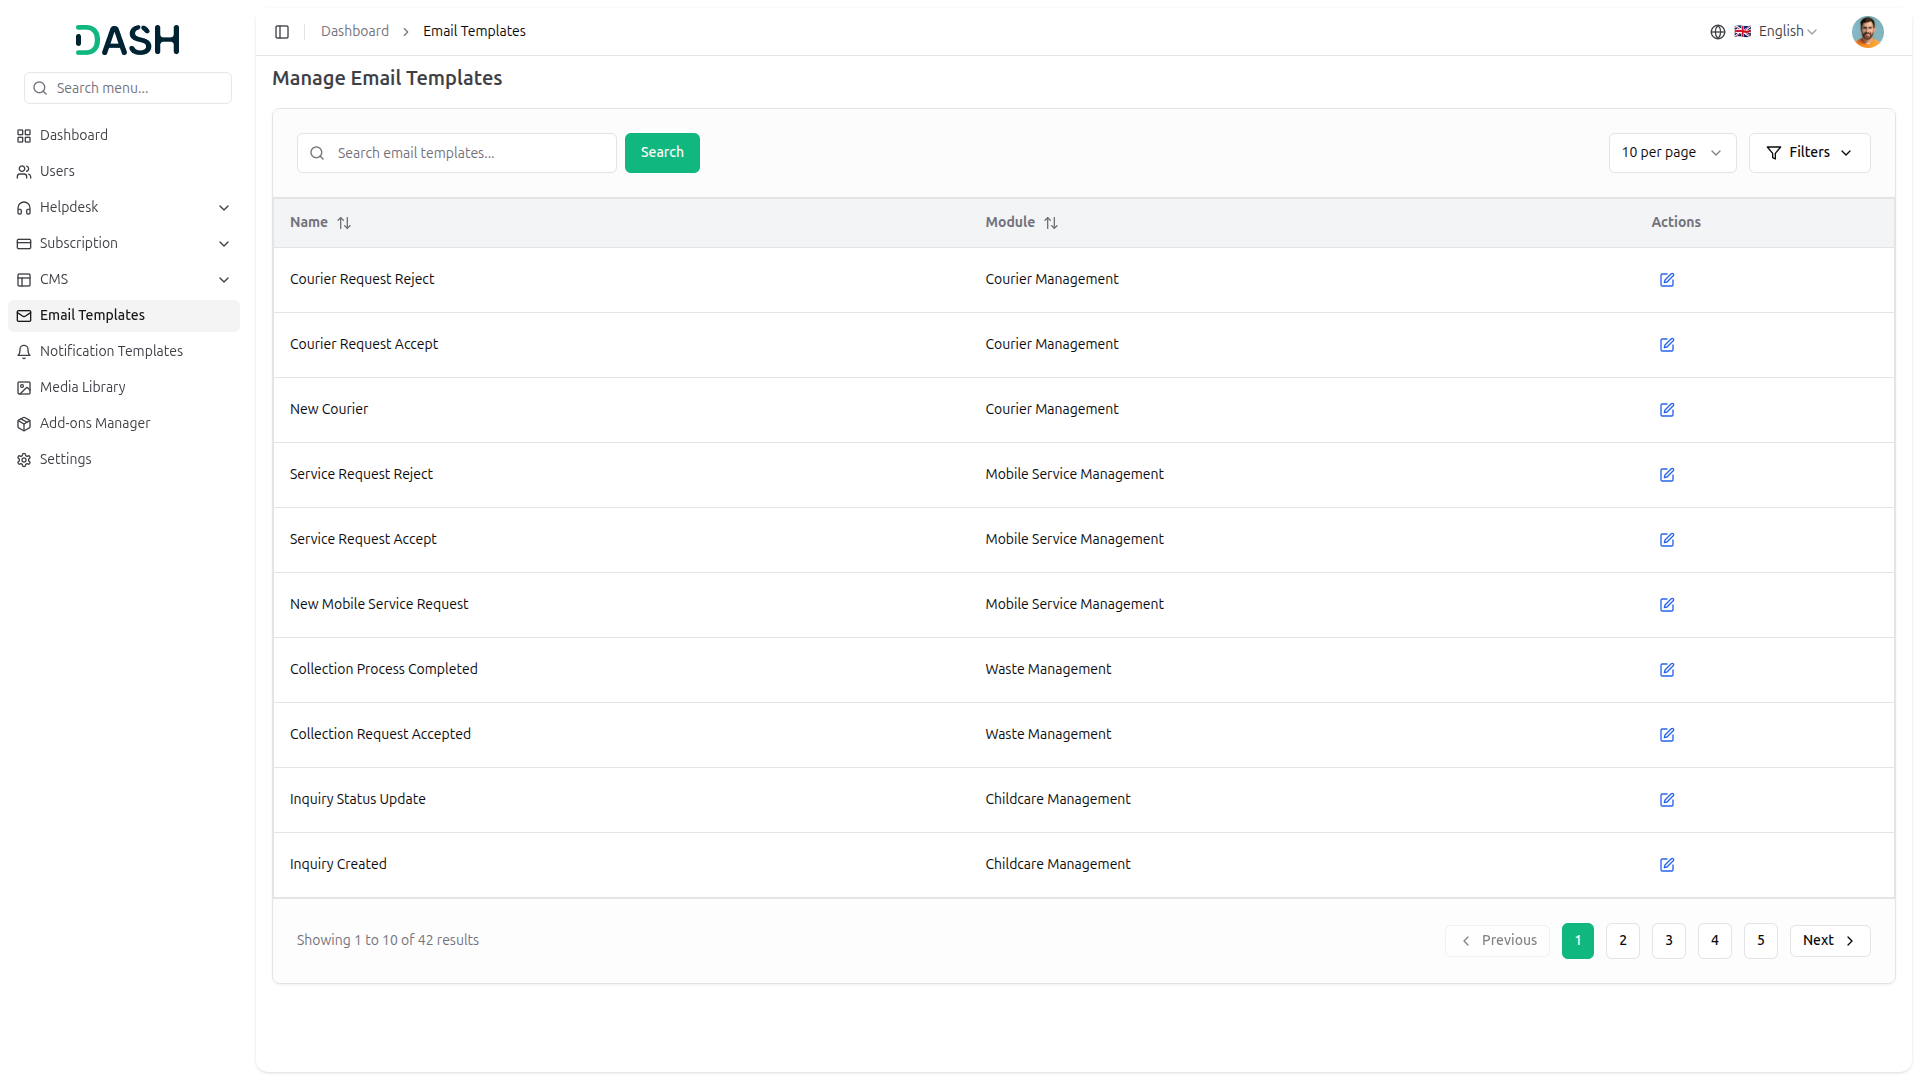The width and height of the screenshot is (1920, 1080).
Task: Click the green Search button
Action: tap(661, 153)
